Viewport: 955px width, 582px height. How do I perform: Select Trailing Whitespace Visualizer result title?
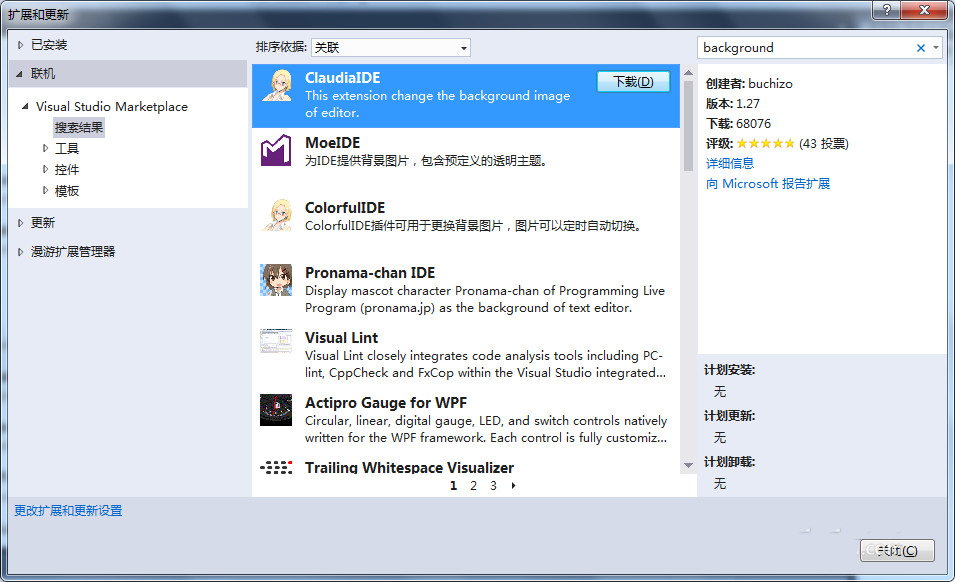409,468
